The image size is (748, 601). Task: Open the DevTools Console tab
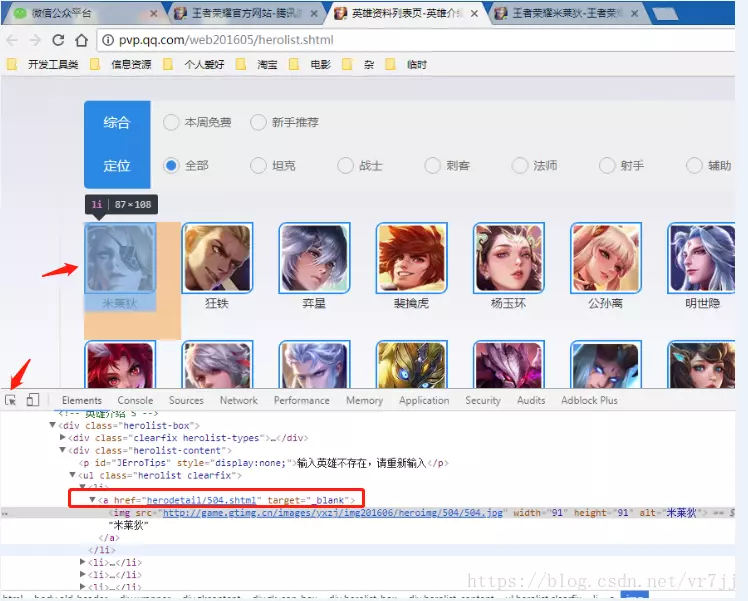pos(135,400)
